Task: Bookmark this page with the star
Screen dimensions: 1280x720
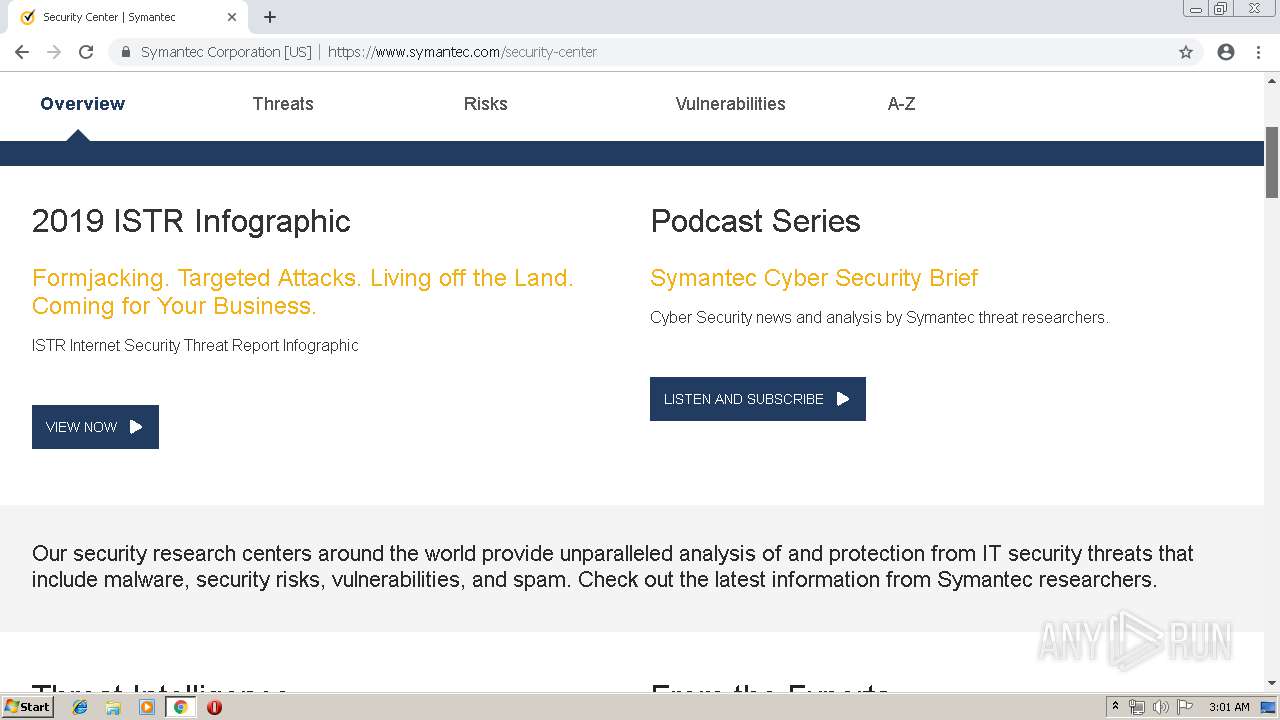Action: pyautogui.click(x=1186, y=52)
